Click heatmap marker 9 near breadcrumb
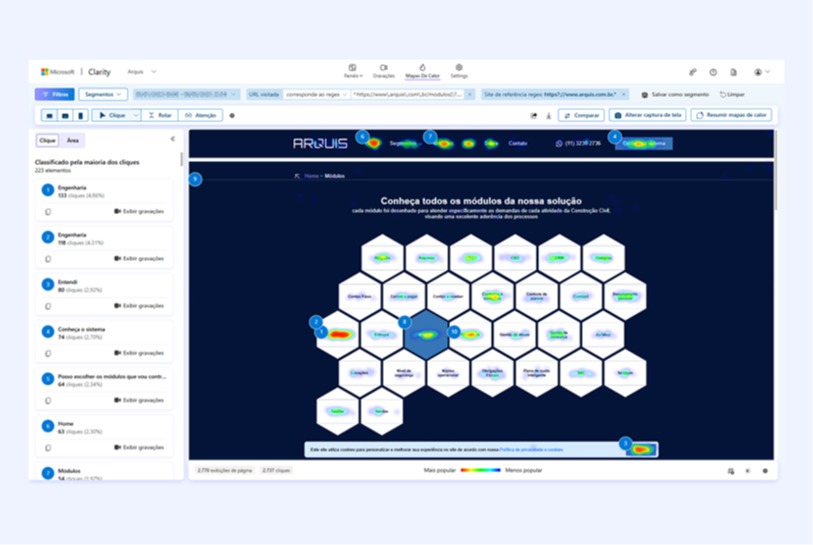 click(195, 179)
